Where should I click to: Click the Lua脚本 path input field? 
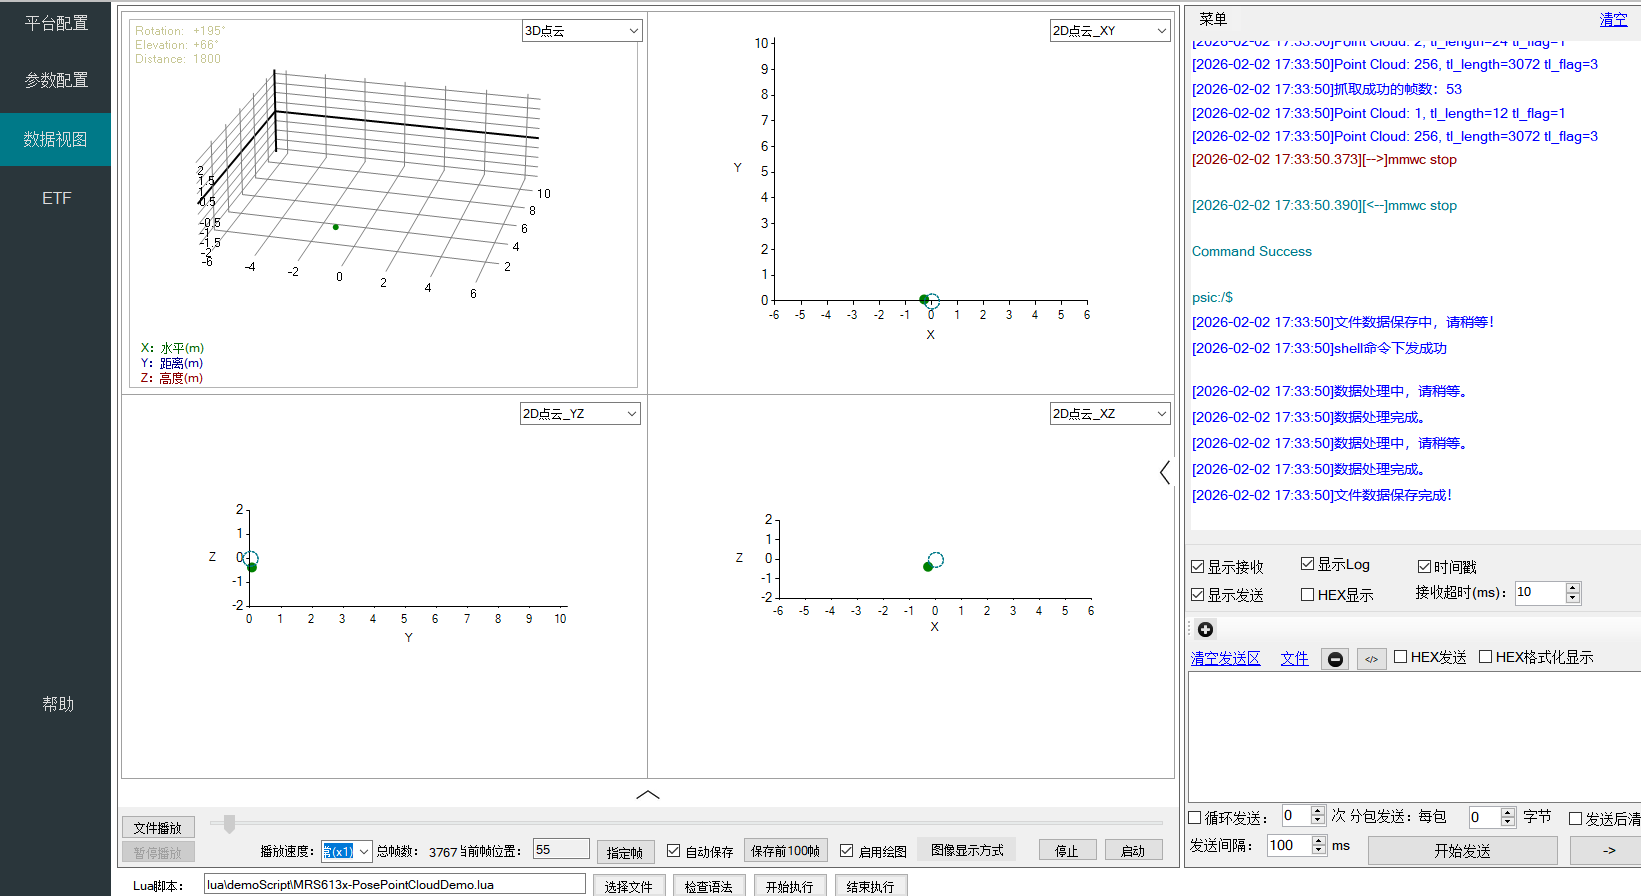[x=395, y=884]
